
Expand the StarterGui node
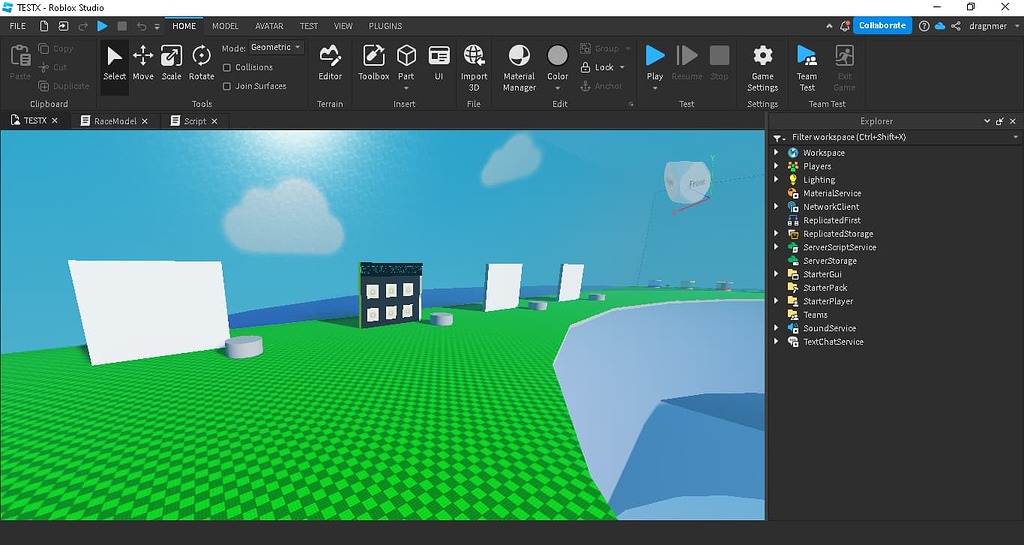point(776,274)
